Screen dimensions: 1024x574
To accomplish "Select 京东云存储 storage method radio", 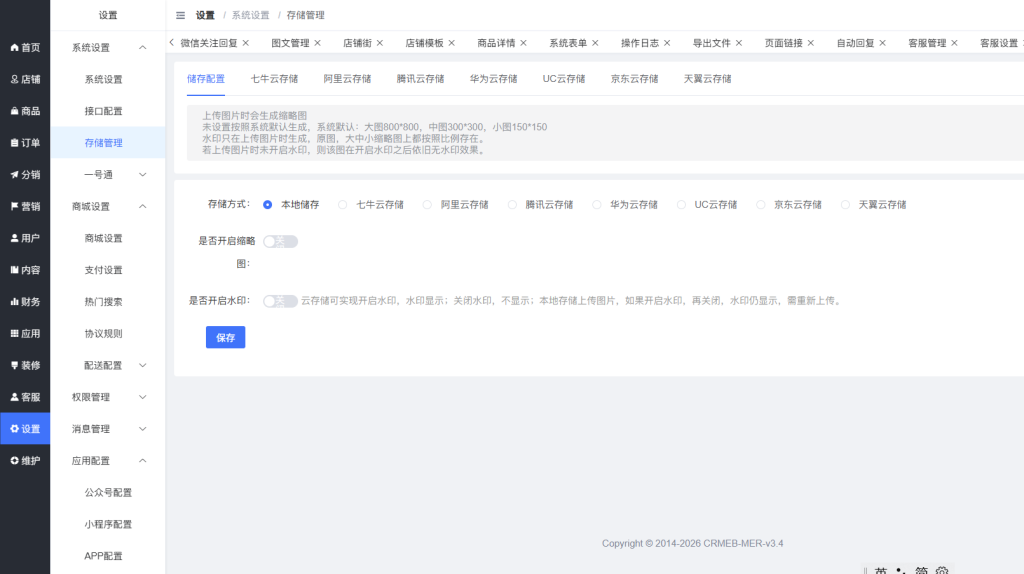I will click(761, 205).
